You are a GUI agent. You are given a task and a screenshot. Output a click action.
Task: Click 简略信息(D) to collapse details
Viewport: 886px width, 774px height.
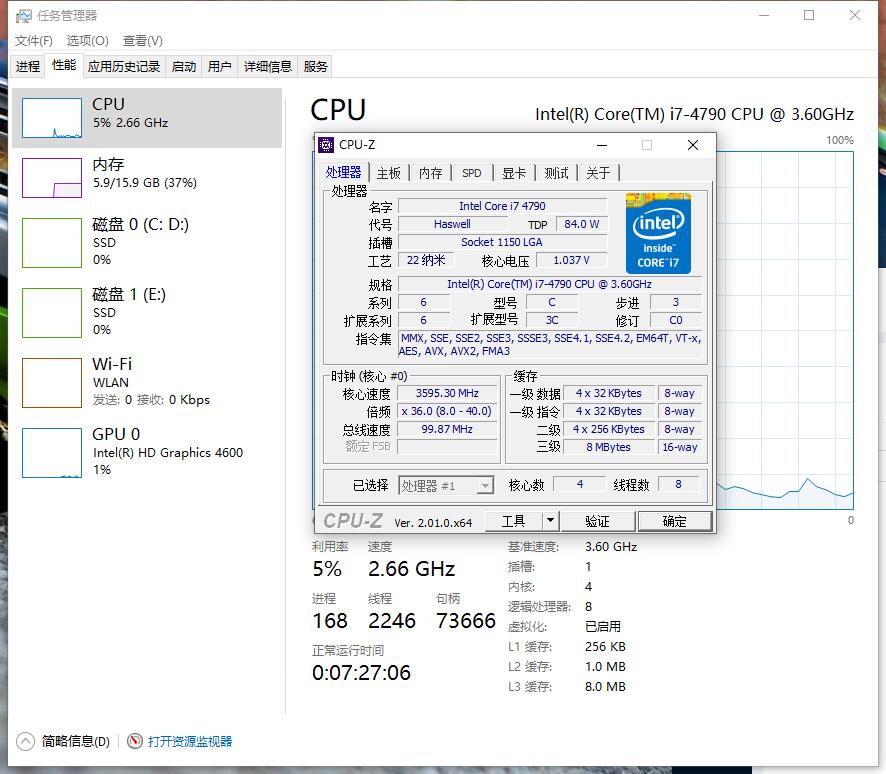click(76, 741)
